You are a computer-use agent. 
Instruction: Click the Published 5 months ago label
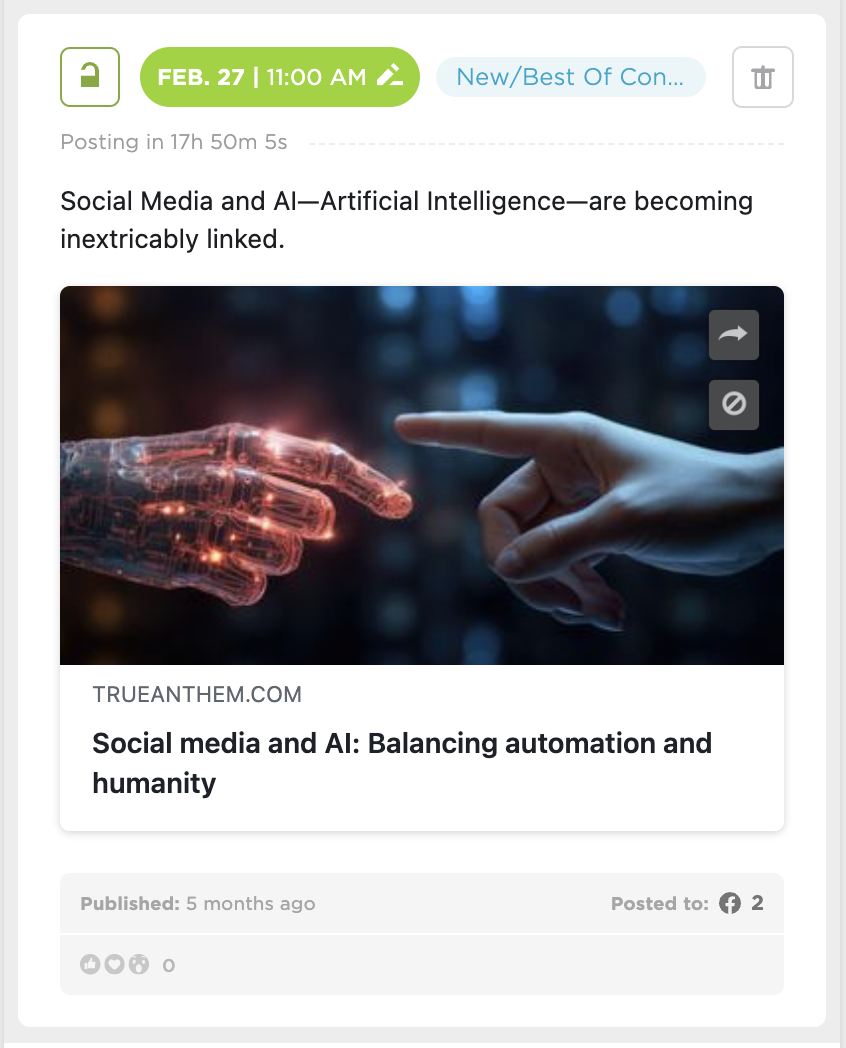click(198, 904)
